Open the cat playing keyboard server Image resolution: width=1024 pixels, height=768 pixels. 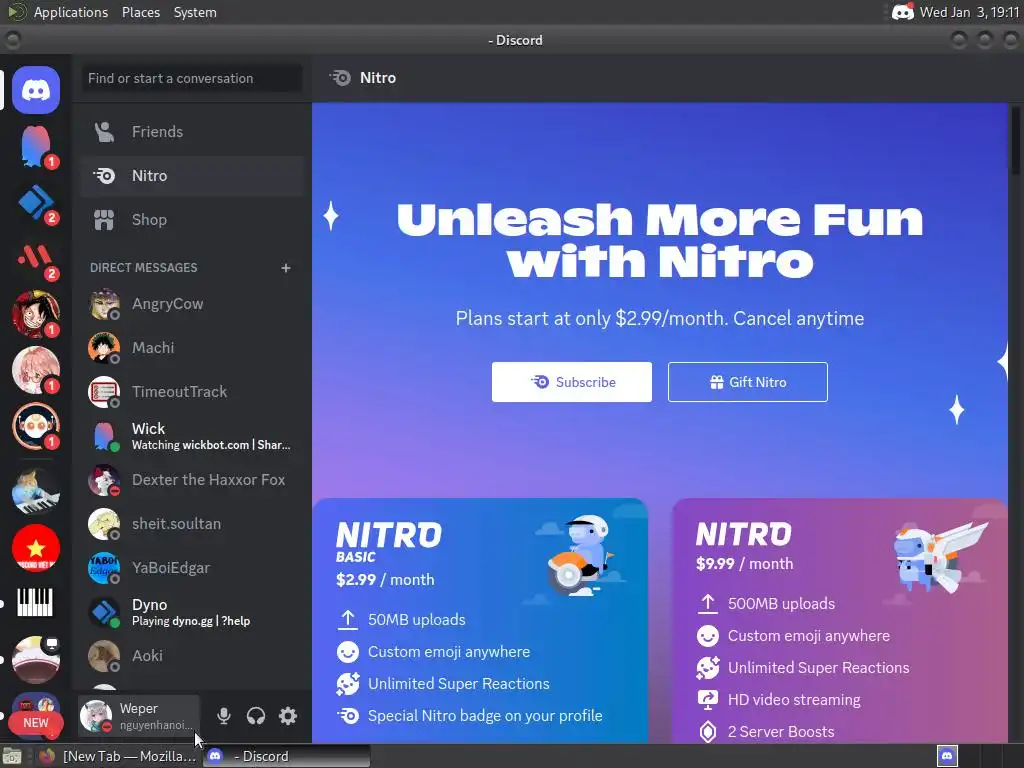click(x=36, y=491)
